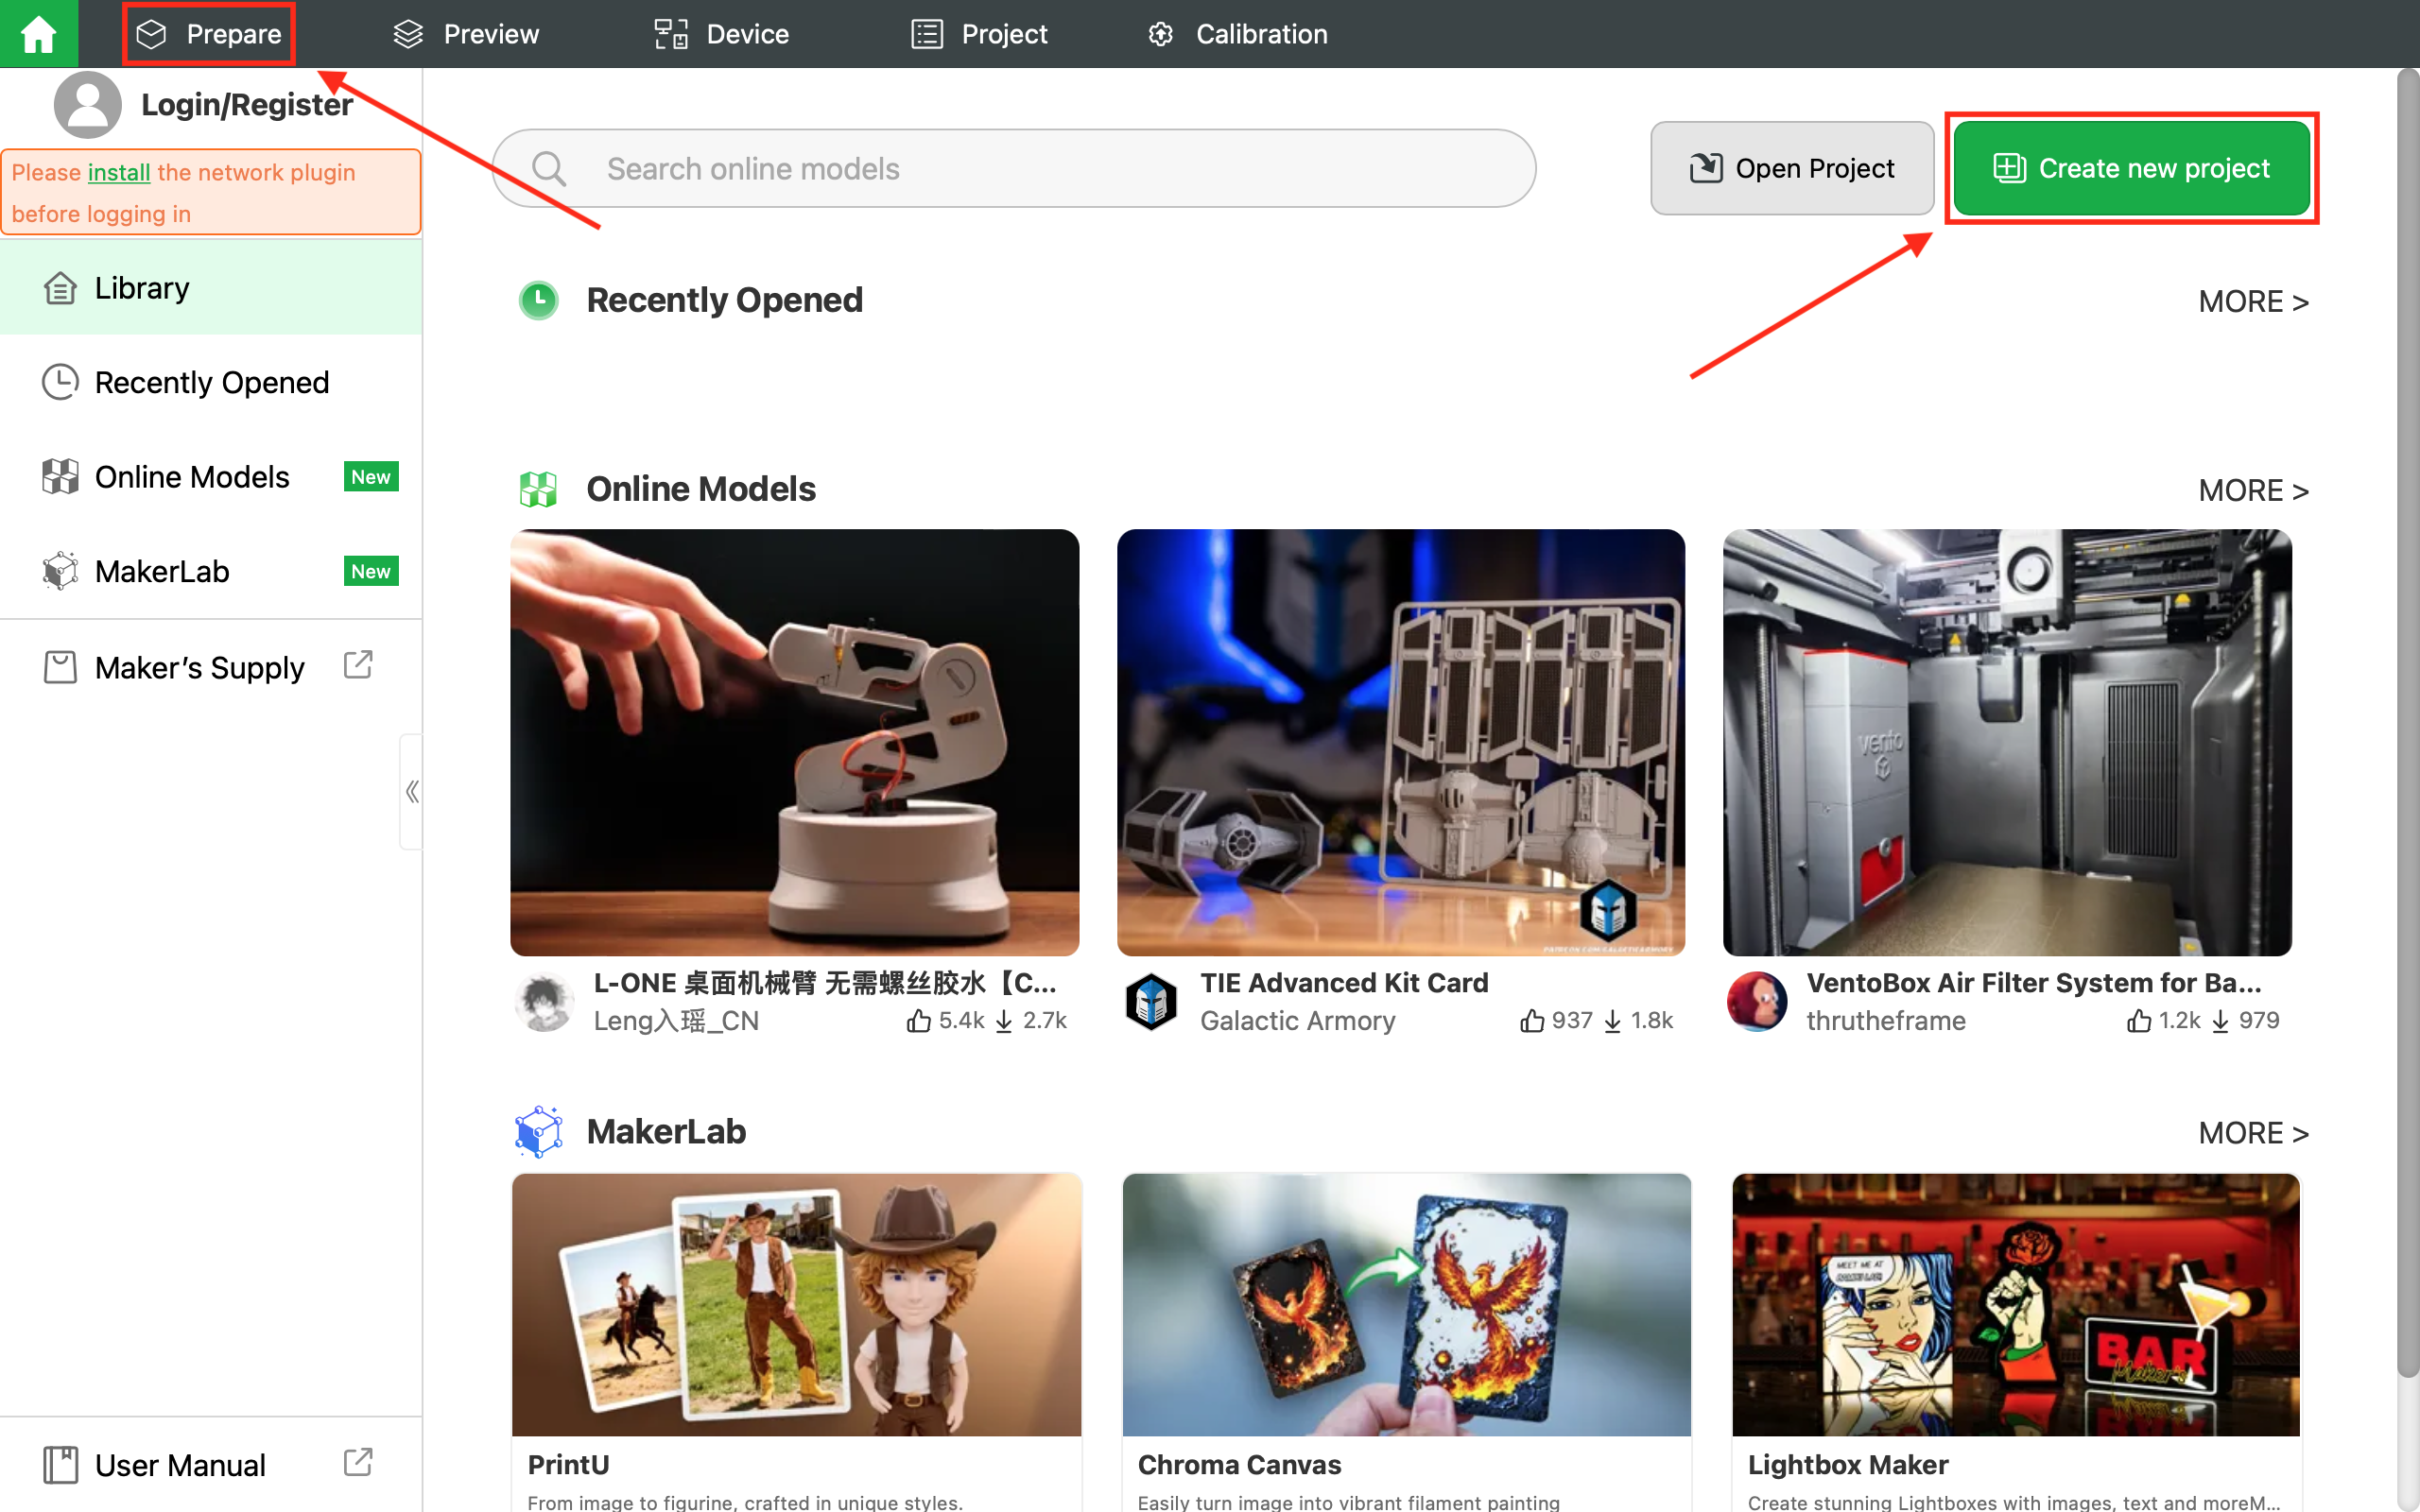Expand MakerLab section with MORE
2420x1512 pixels.
pyautogui.click(x=2253, y=1133)
